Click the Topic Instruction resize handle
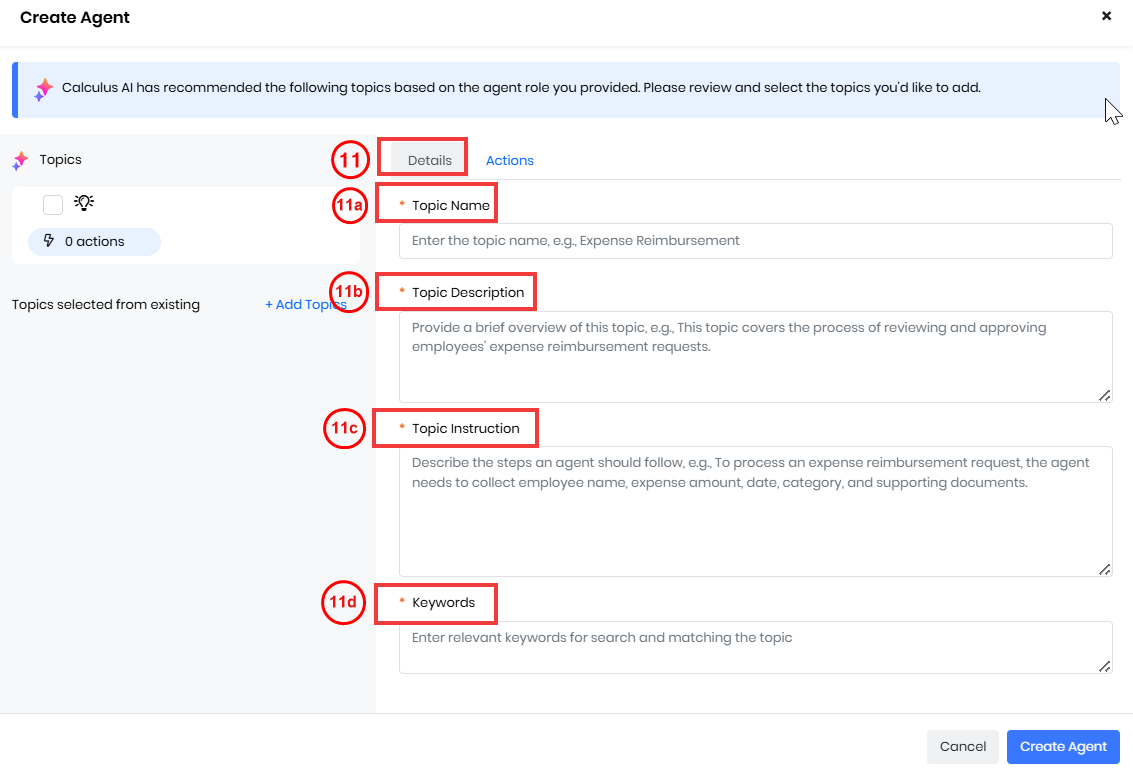1133x770 pixels. (1104, 569)
